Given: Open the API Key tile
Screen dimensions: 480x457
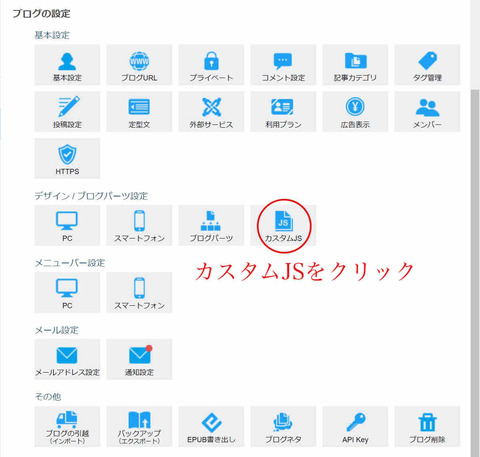Looking at the screenshot, I should (355, 427).
